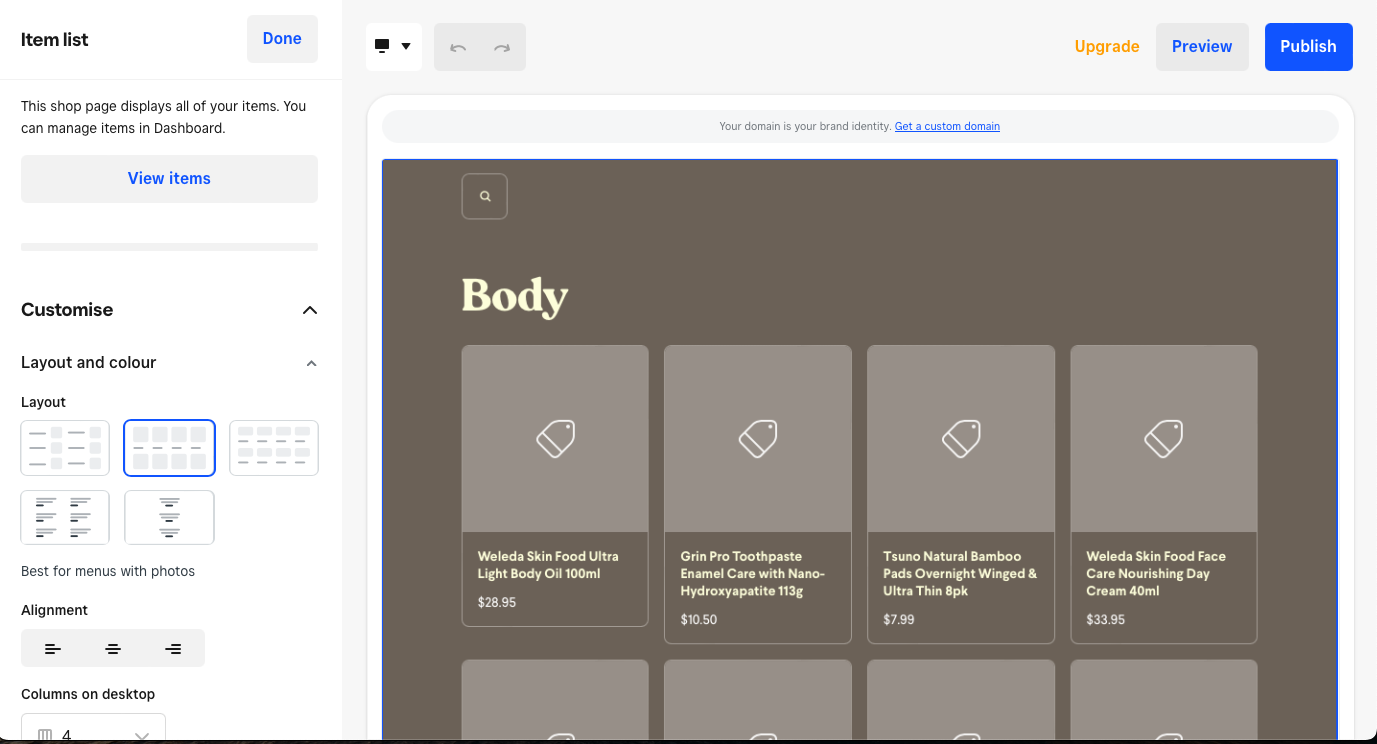Image resolution: width=1377 pixels, height=744 pixels.
Task: Open the Columns on desktop dropdown
Action: coord(93,728)
